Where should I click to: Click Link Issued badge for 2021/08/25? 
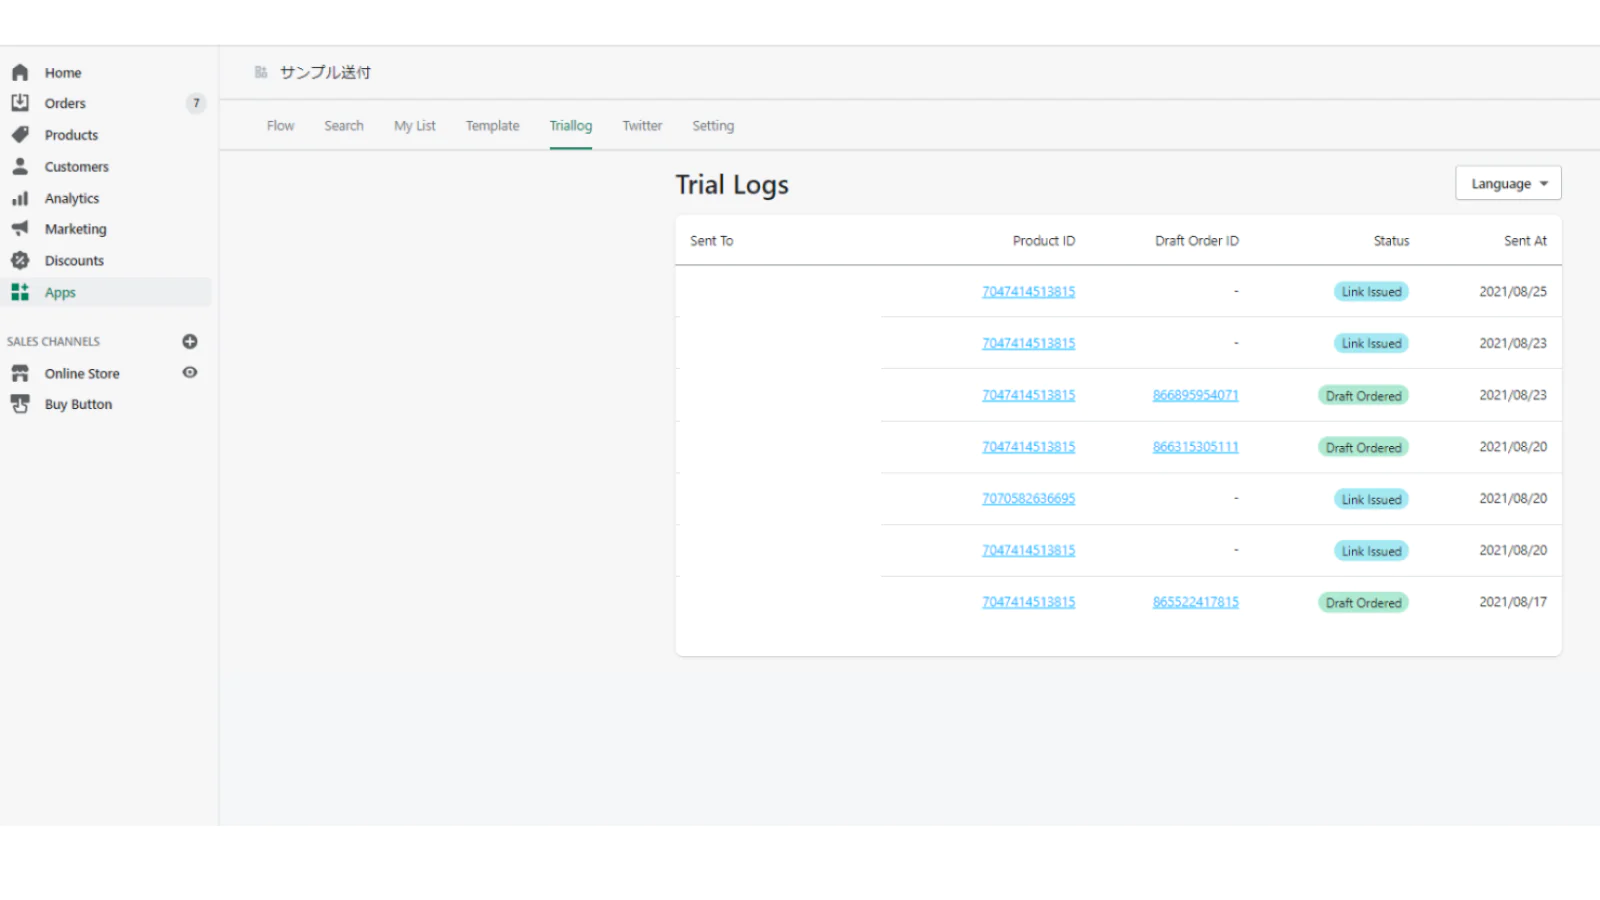1371,292
